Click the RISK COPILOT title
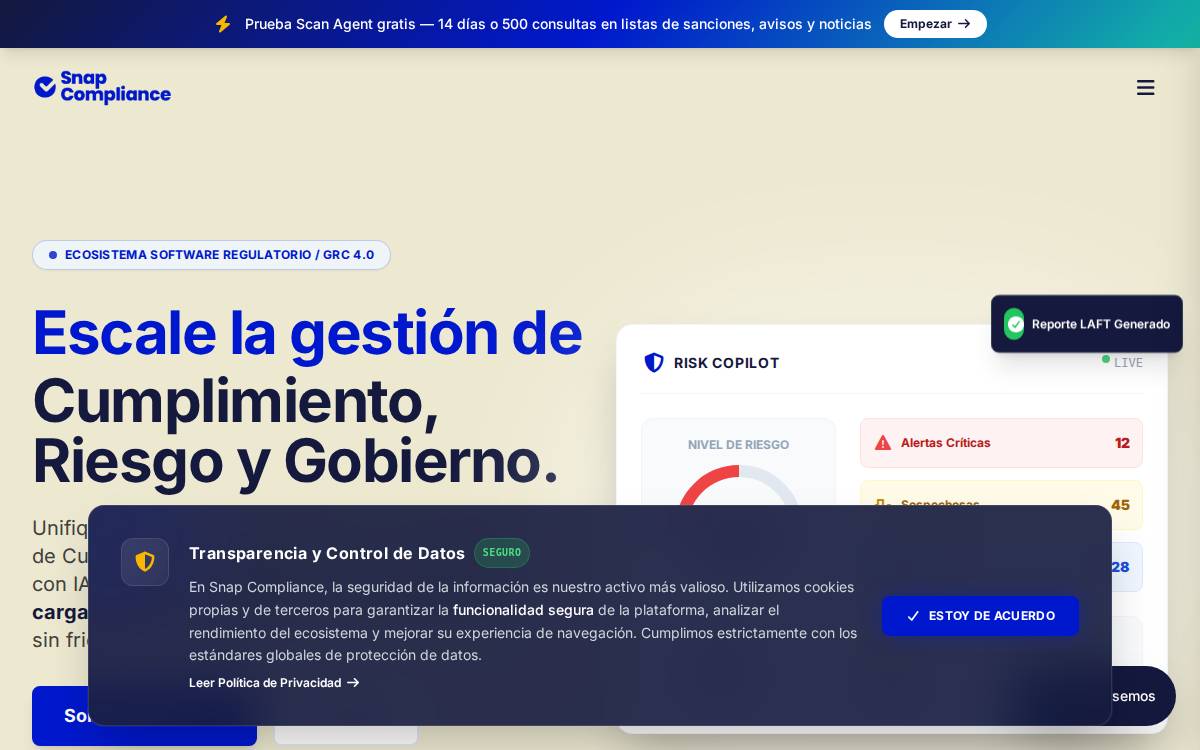 (726, 363)
